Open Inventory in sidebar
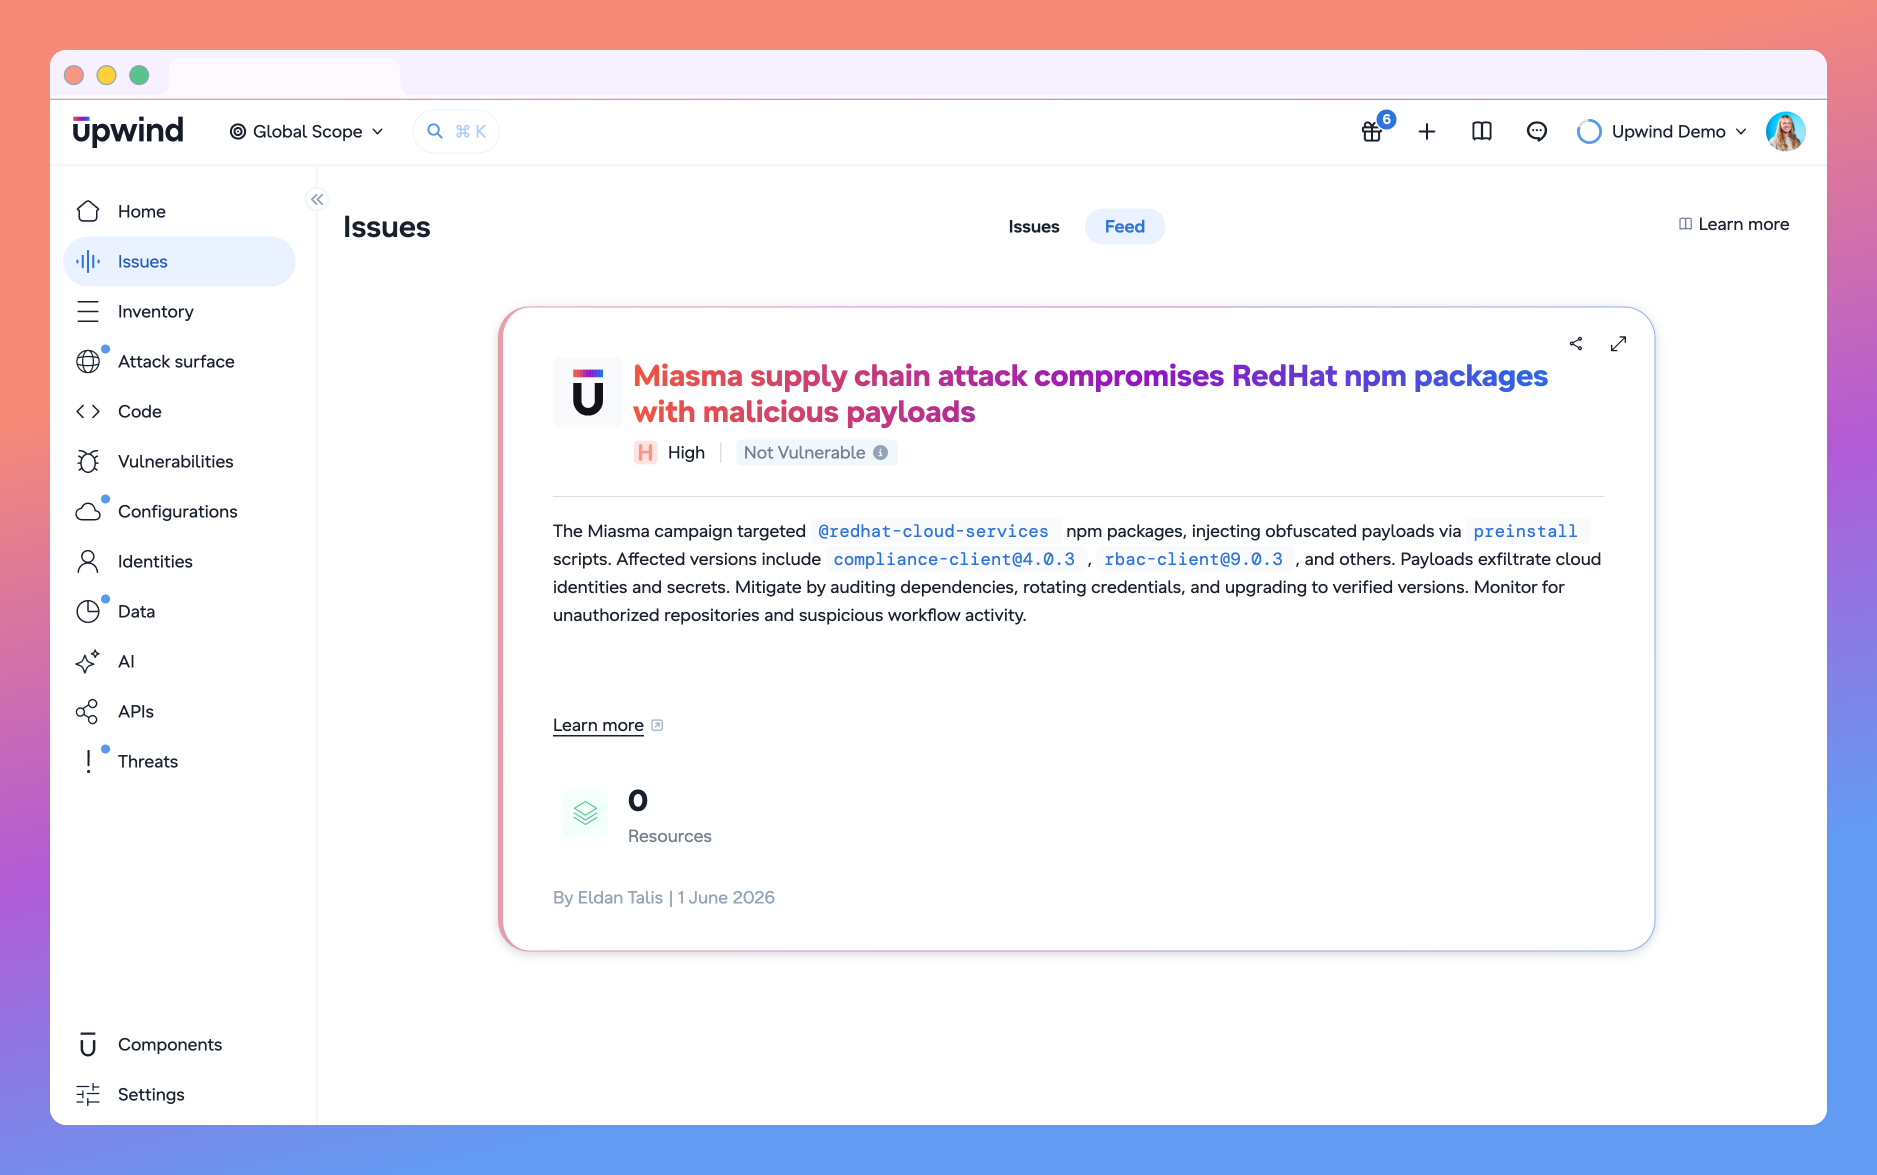The height and width of the screenshot is (1175, 1877). [180, 311]
